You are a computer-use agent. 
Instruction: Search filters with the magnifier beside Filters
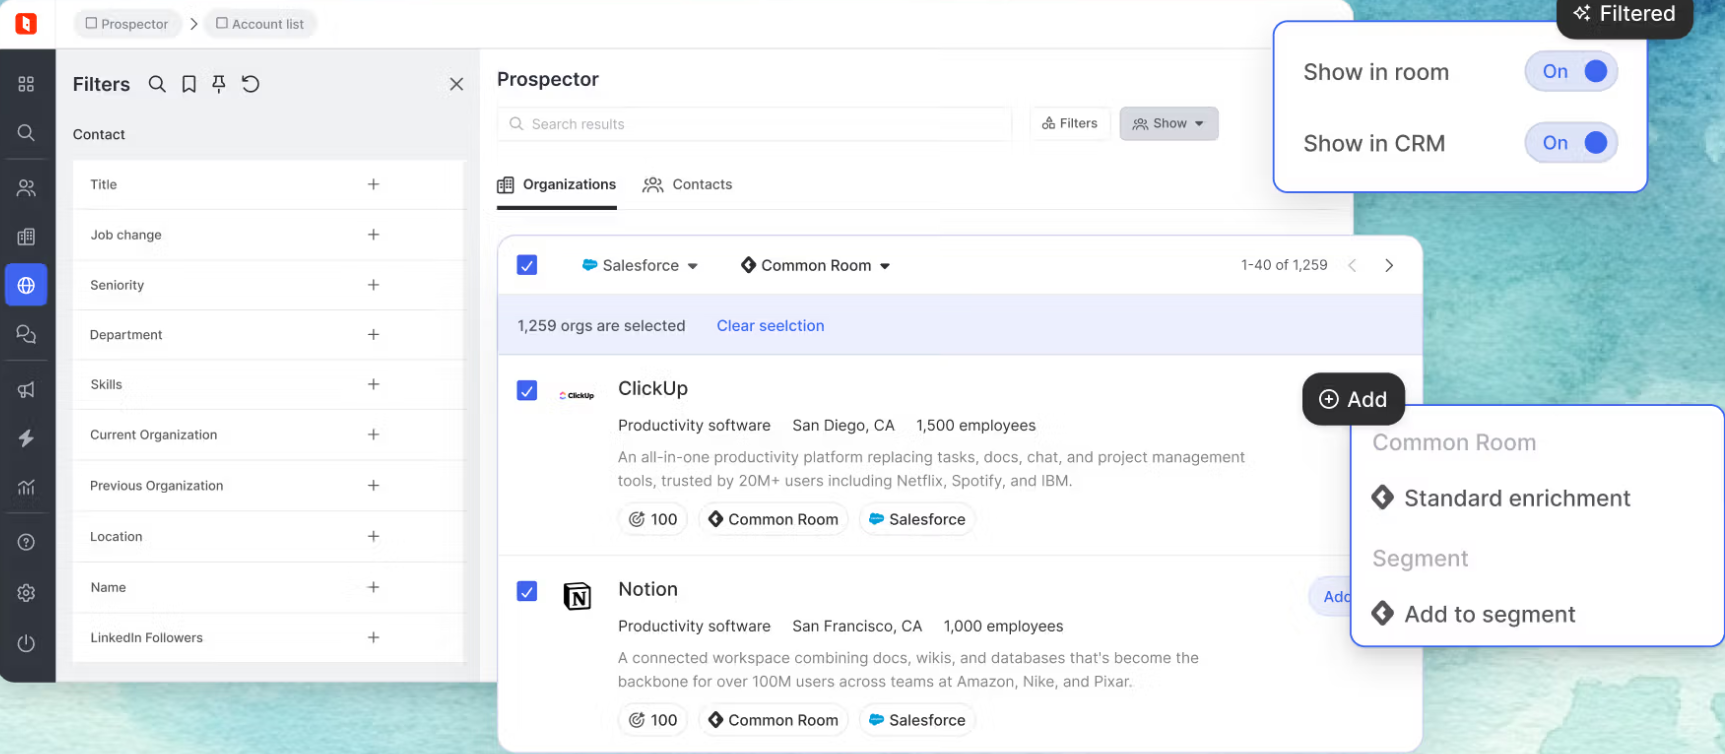(157, 84)
